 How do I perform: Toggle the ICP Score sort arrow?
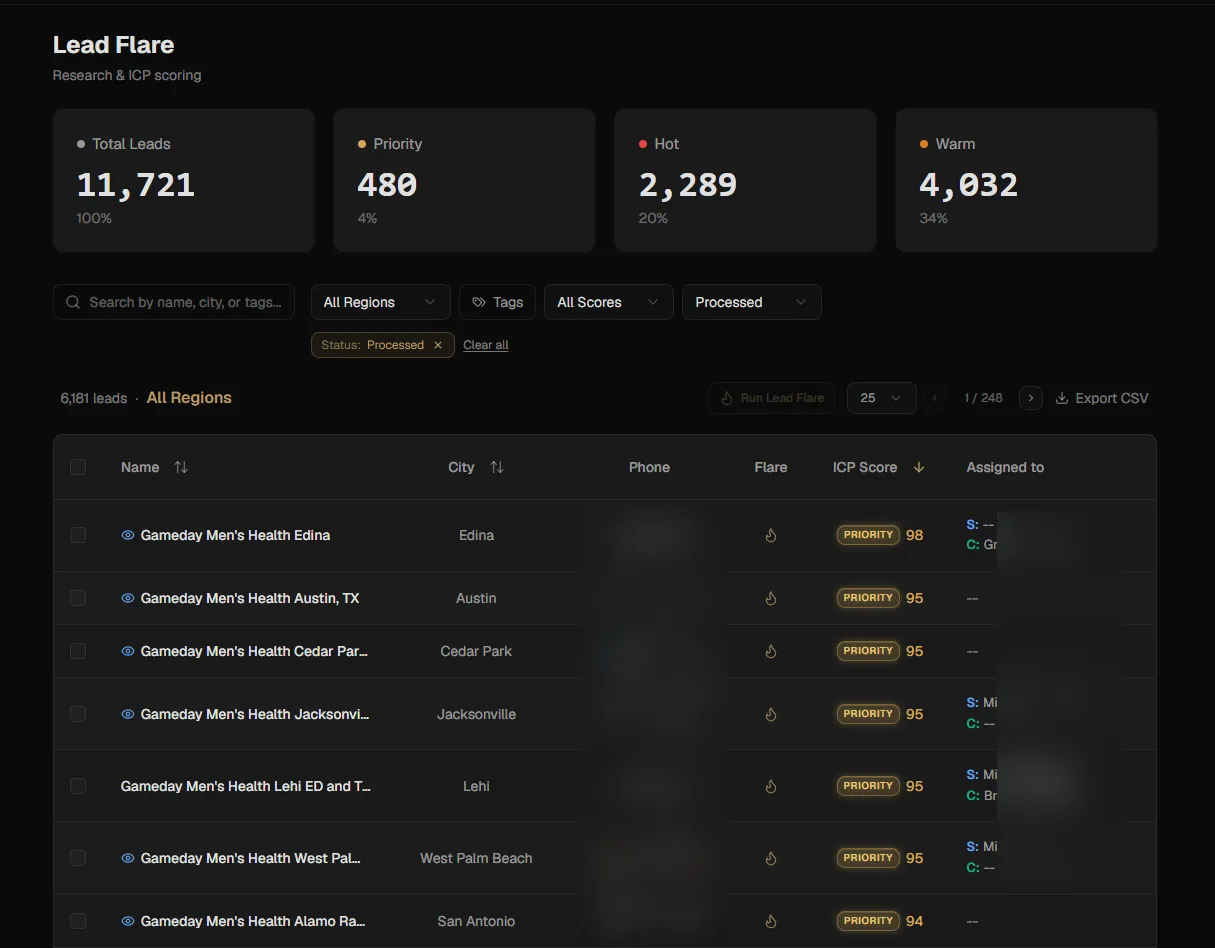919,466
